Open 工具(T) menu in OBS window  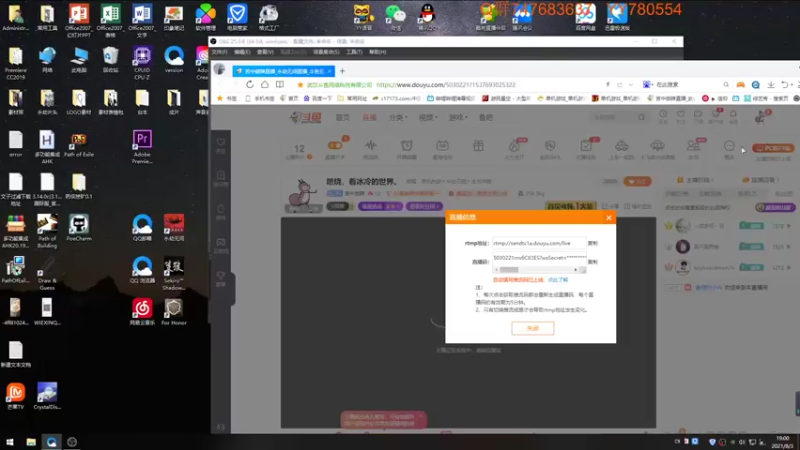[354, 52]
